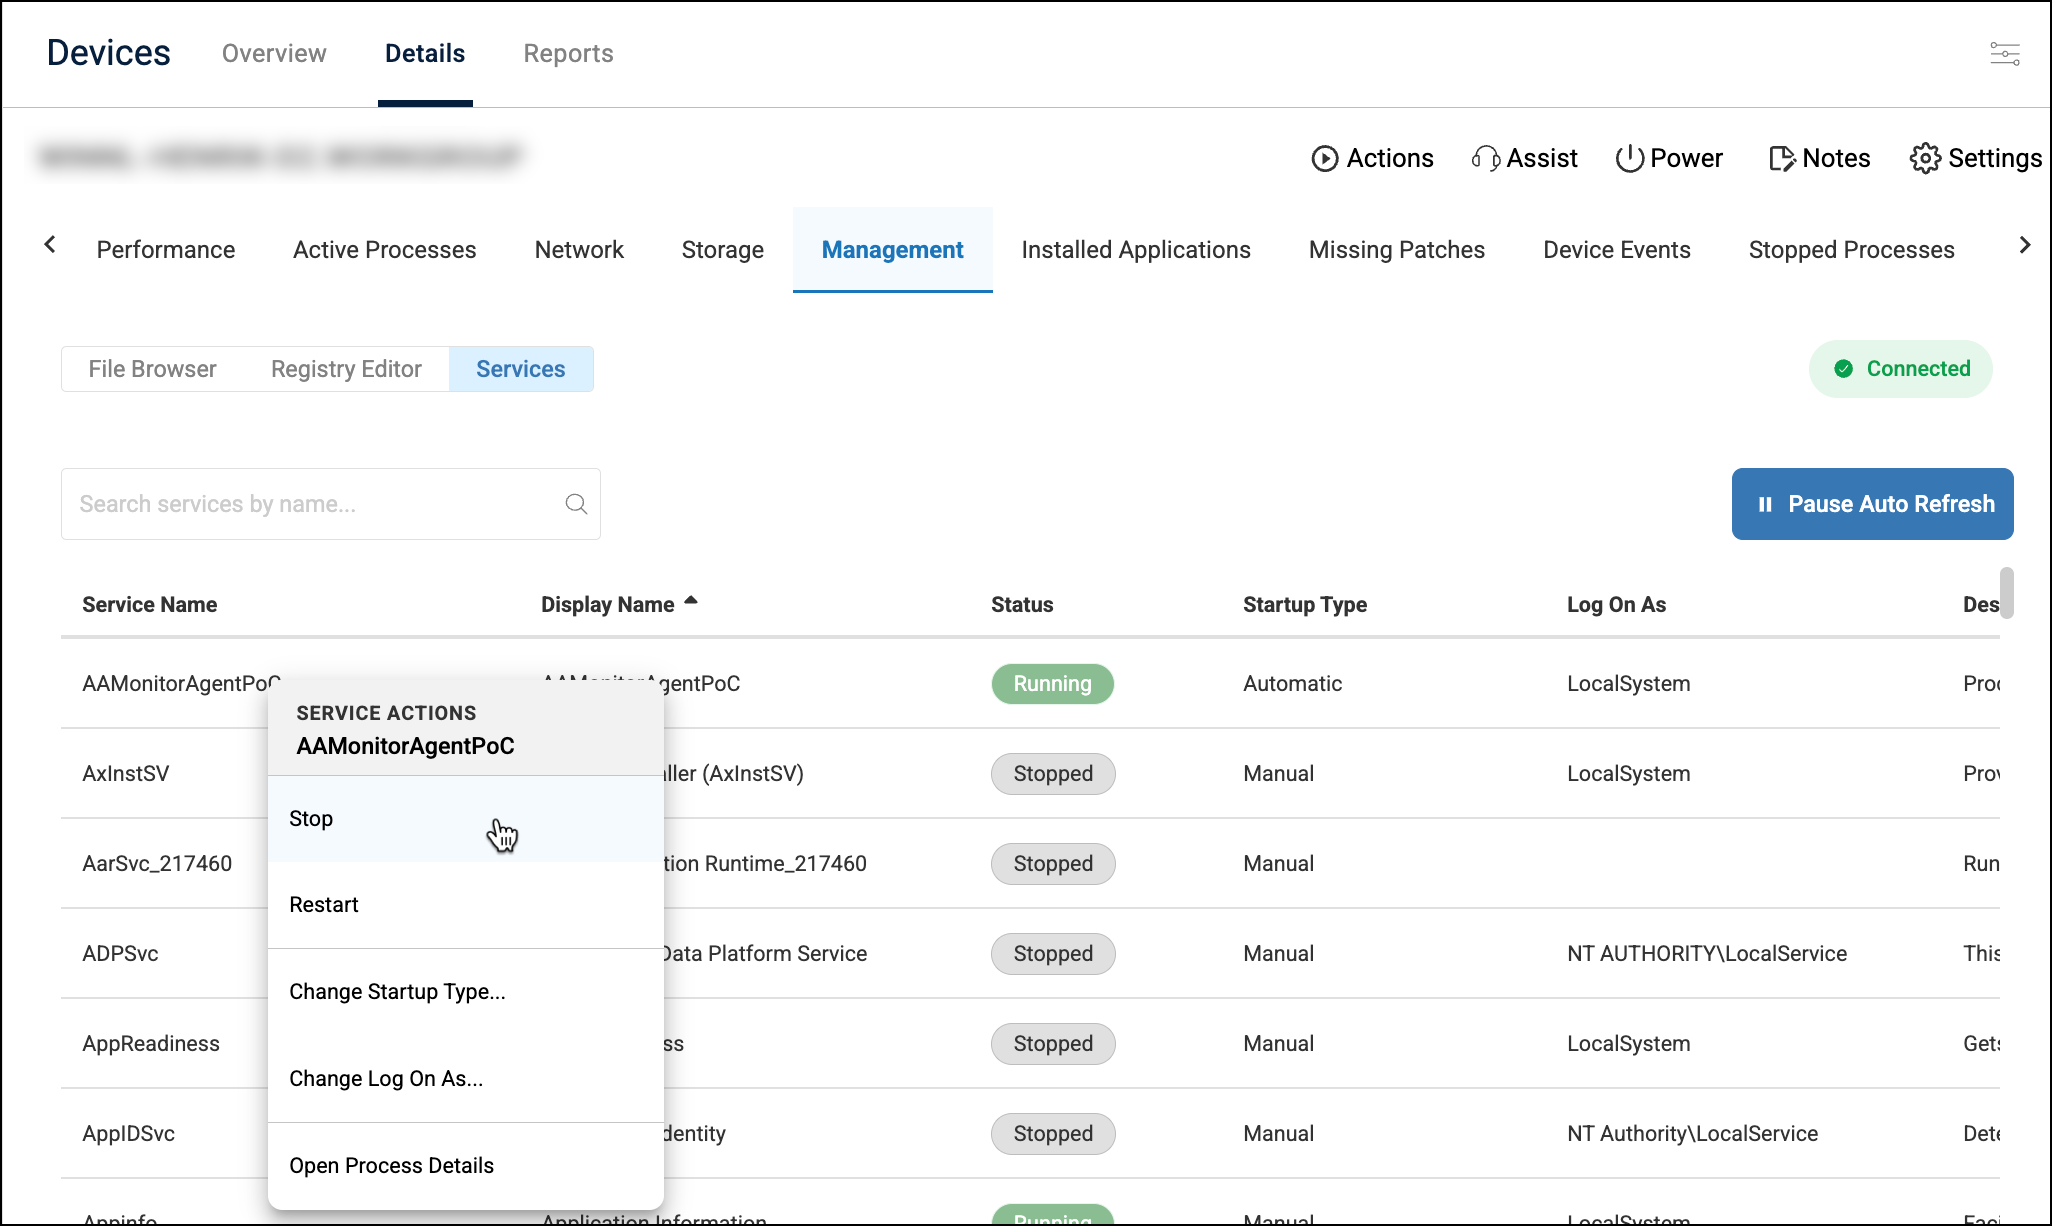Screen dimensions: 2052x1226
Task: Switch to Services view
Action: (x=521, y=369)
